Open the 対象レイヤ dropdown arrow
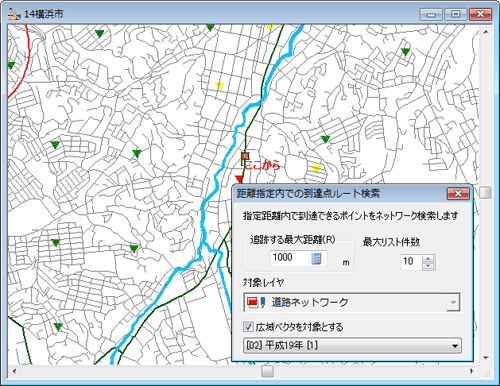The image size is (500, 386). pos(453,302)
